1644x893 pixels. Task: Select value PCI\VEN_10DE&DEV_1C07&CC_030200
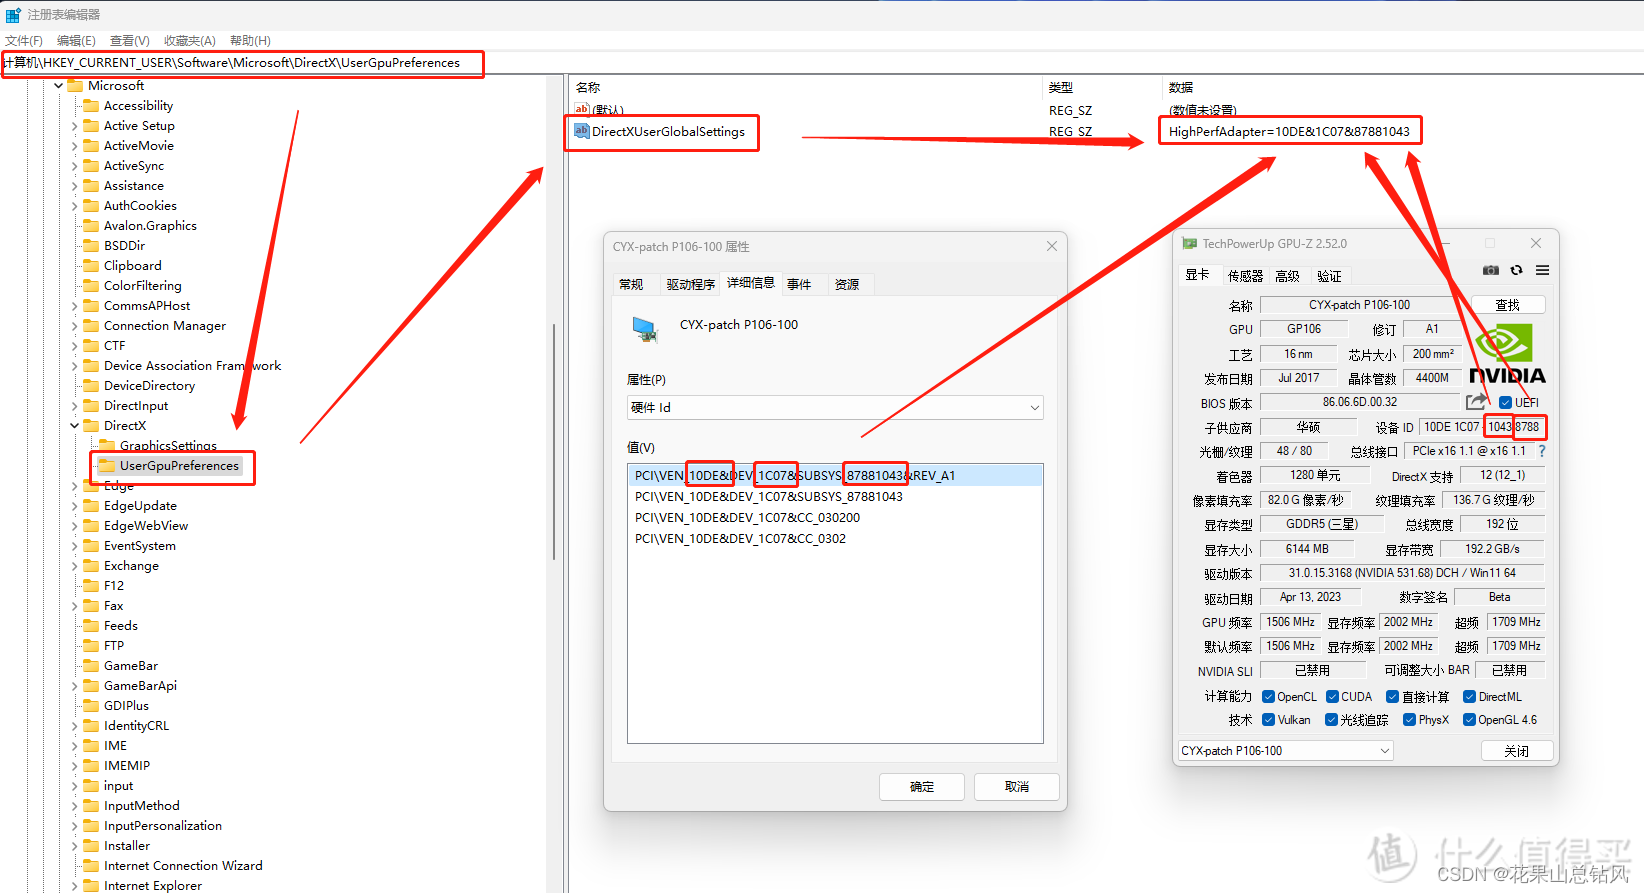pyautogui.click(x=748, y=517)
